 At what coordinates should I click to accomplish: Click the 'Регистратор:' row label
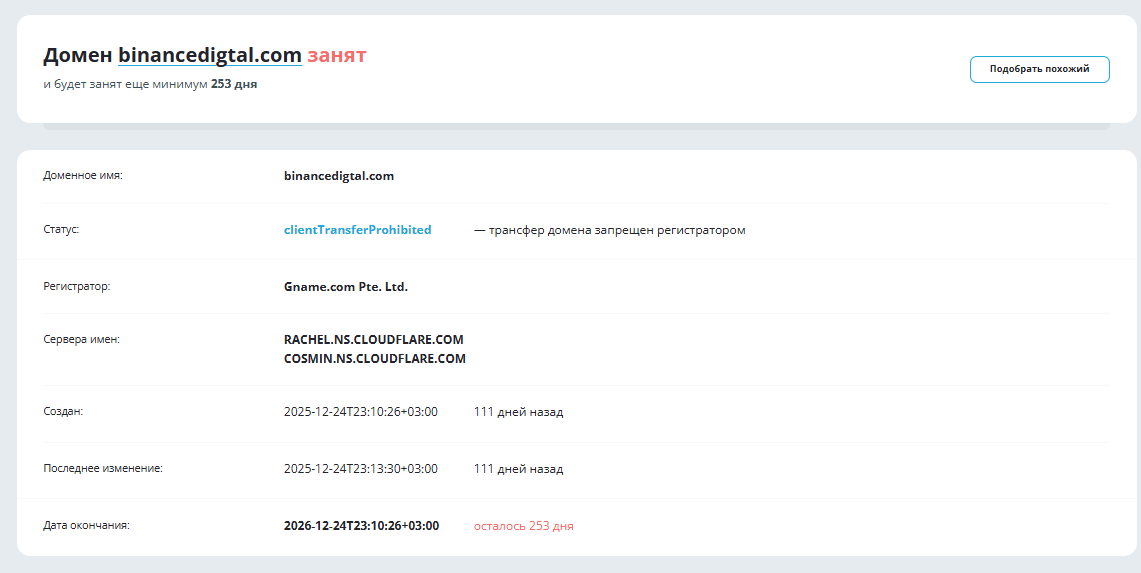77,286
